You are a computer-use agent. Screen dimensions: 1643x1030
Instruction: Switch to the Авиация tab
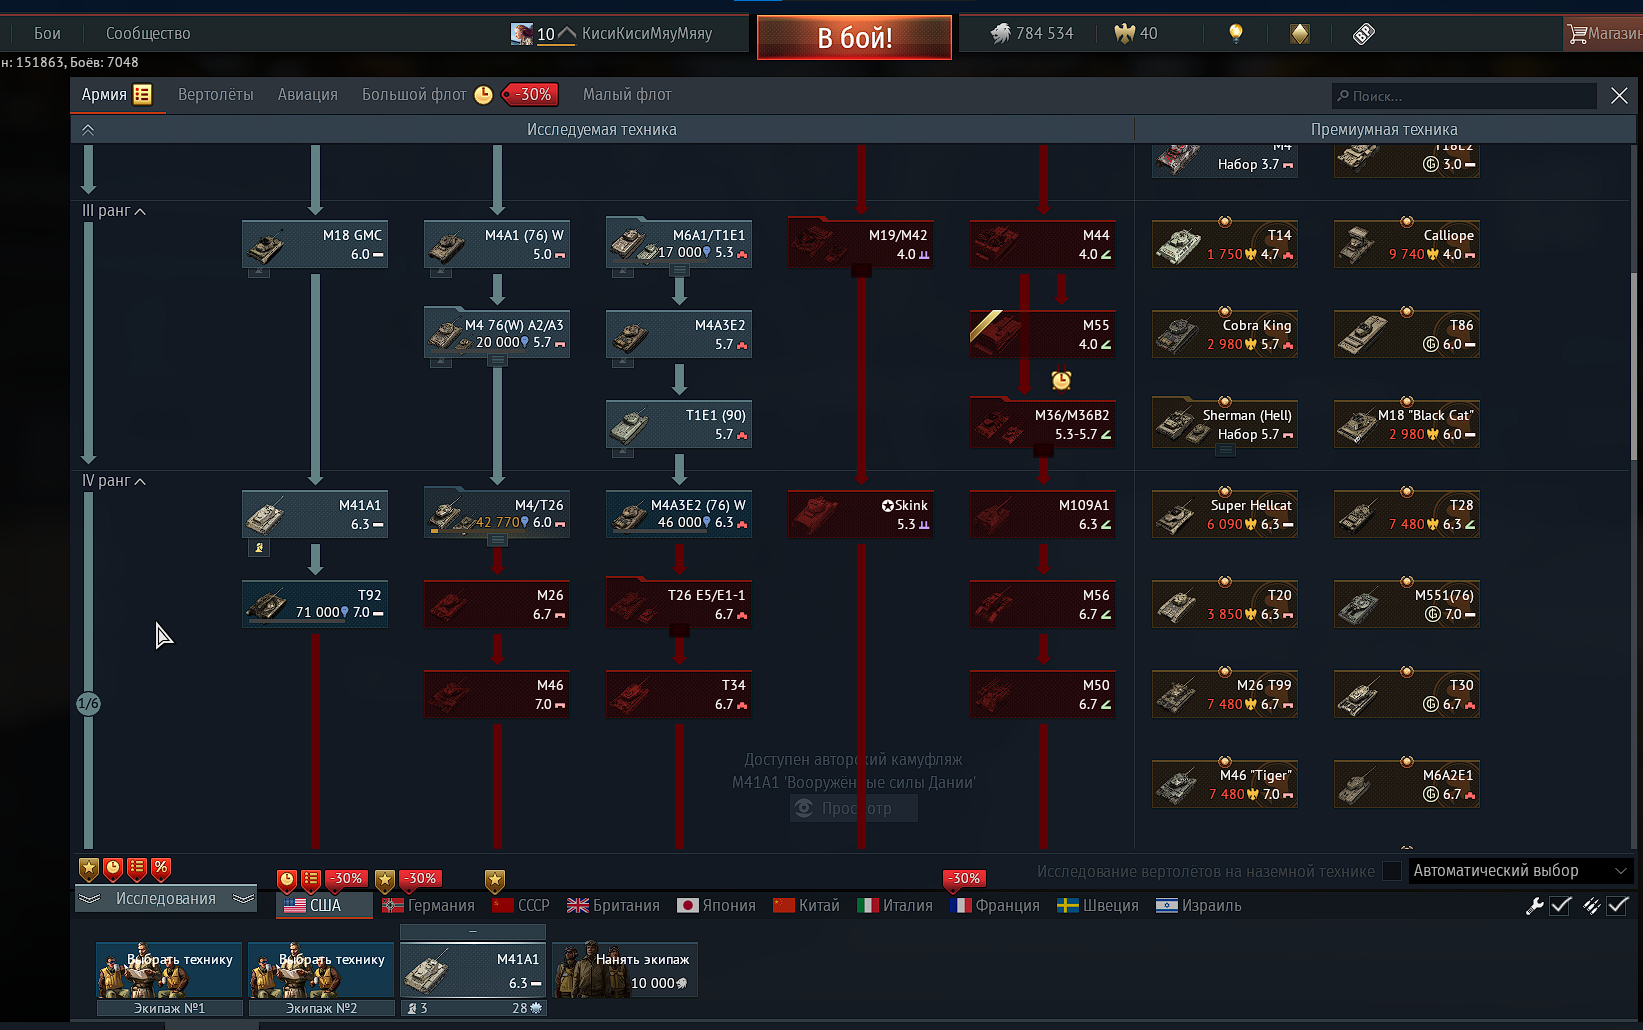308,94
